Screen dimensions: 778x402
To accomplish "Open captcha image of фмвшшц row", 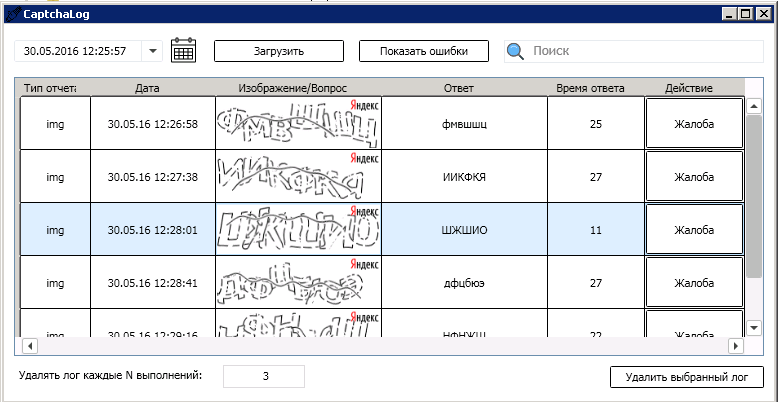I will (299, 124).
